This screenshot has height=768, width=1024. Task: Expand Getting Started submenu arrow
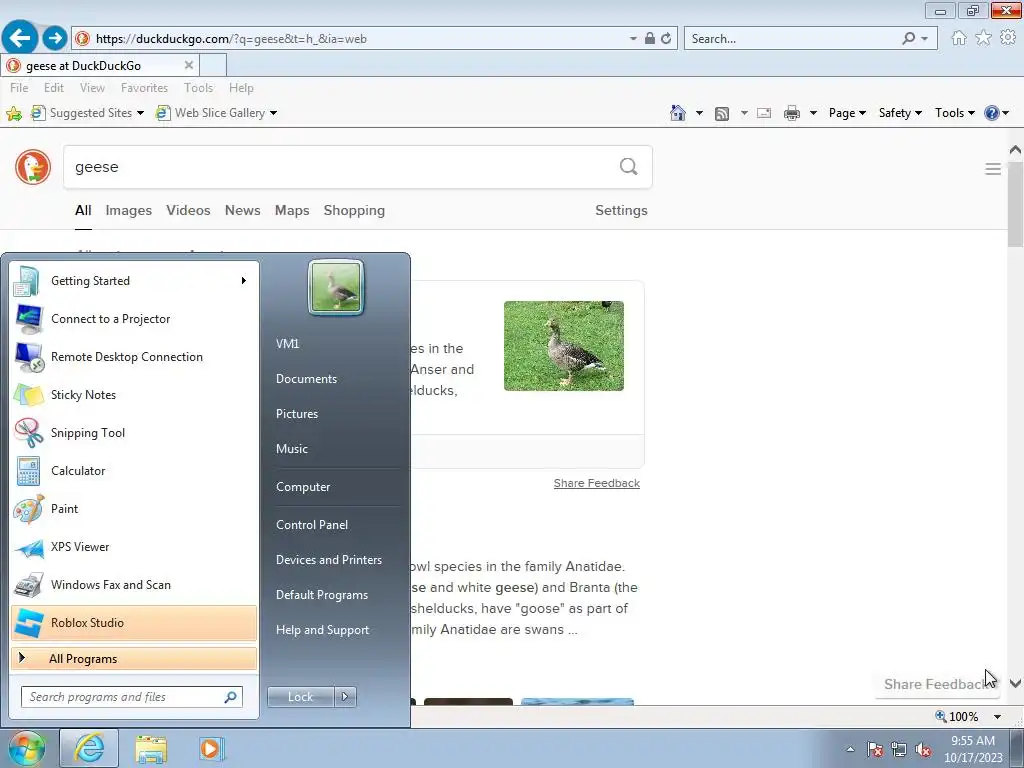pos(244,281)
